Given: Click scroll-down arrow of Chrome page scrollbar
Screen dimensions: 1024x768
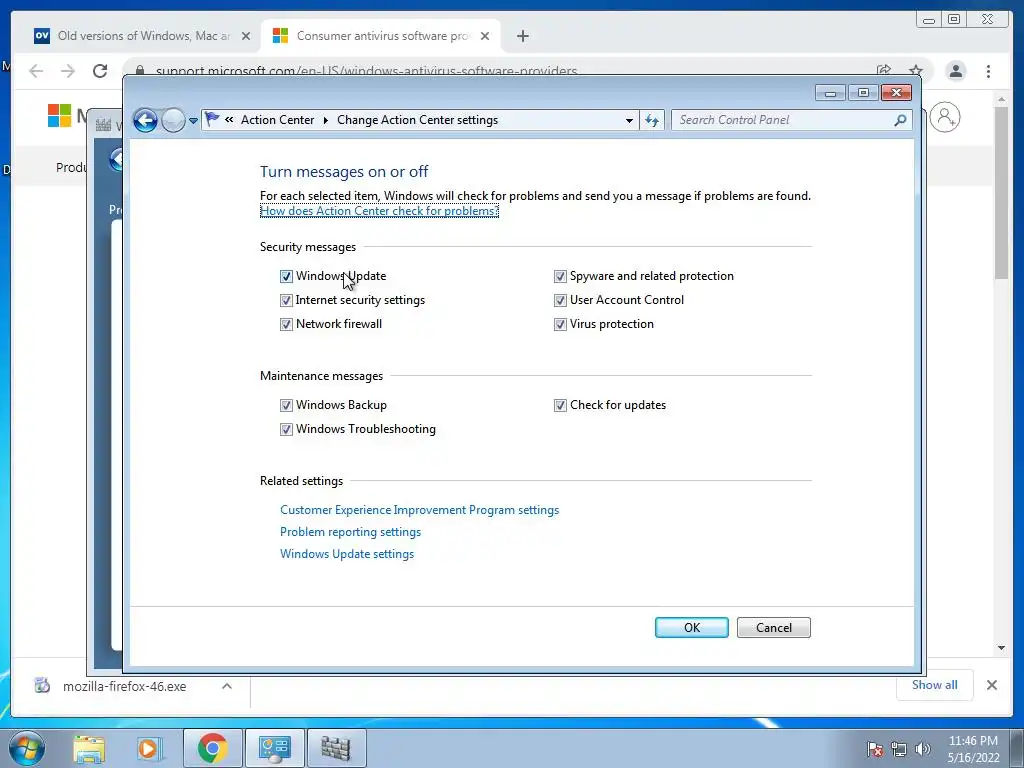Looking at the screenshot, I should 1001,648.
